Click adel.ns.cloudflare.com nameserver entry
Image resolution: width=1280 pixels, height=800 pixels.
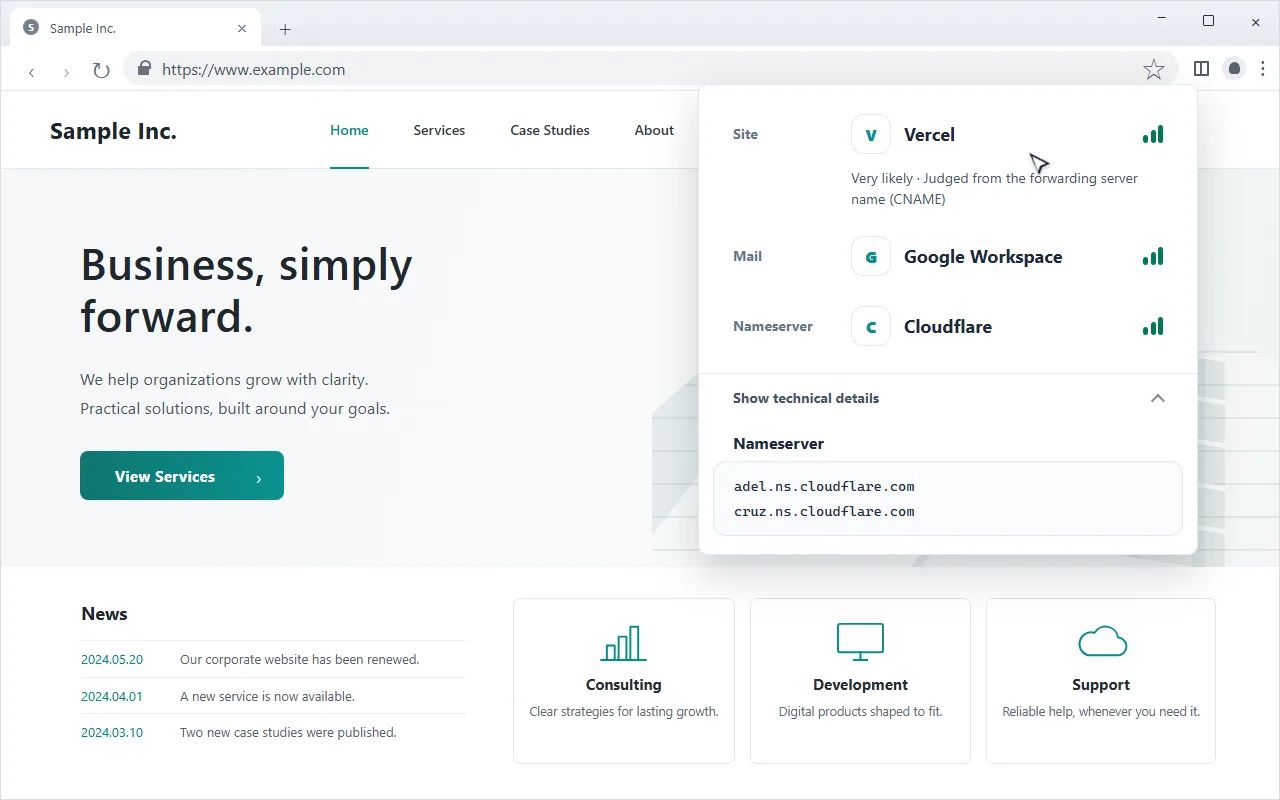point(824,486)
